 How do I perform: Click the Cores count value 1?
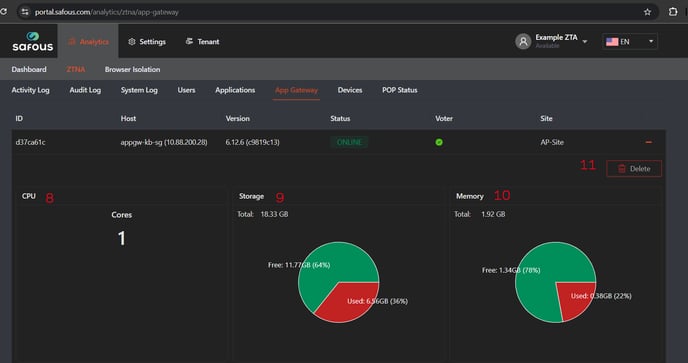pos(122,238)
